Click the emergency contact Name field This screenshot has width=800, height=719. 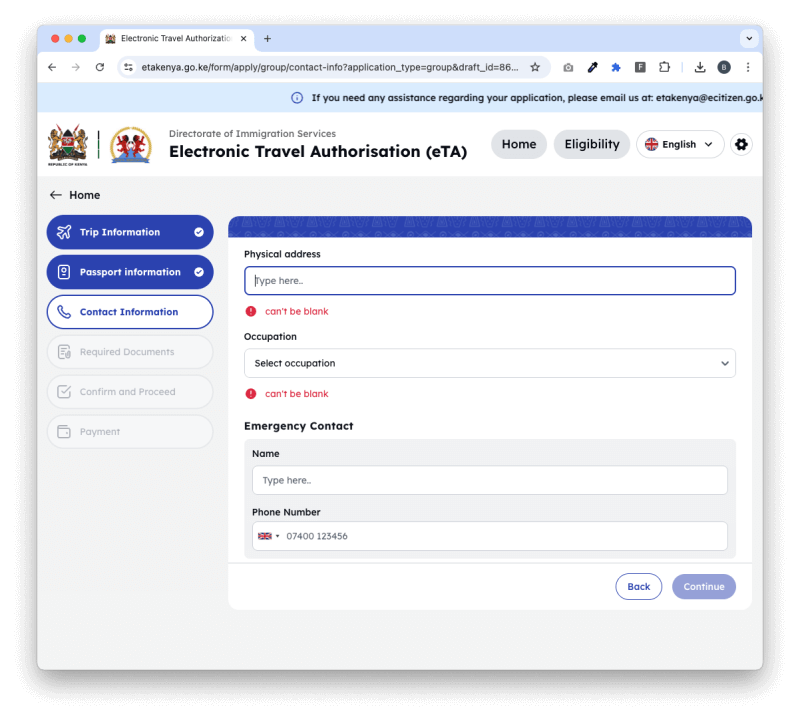[x=490, y=480]
